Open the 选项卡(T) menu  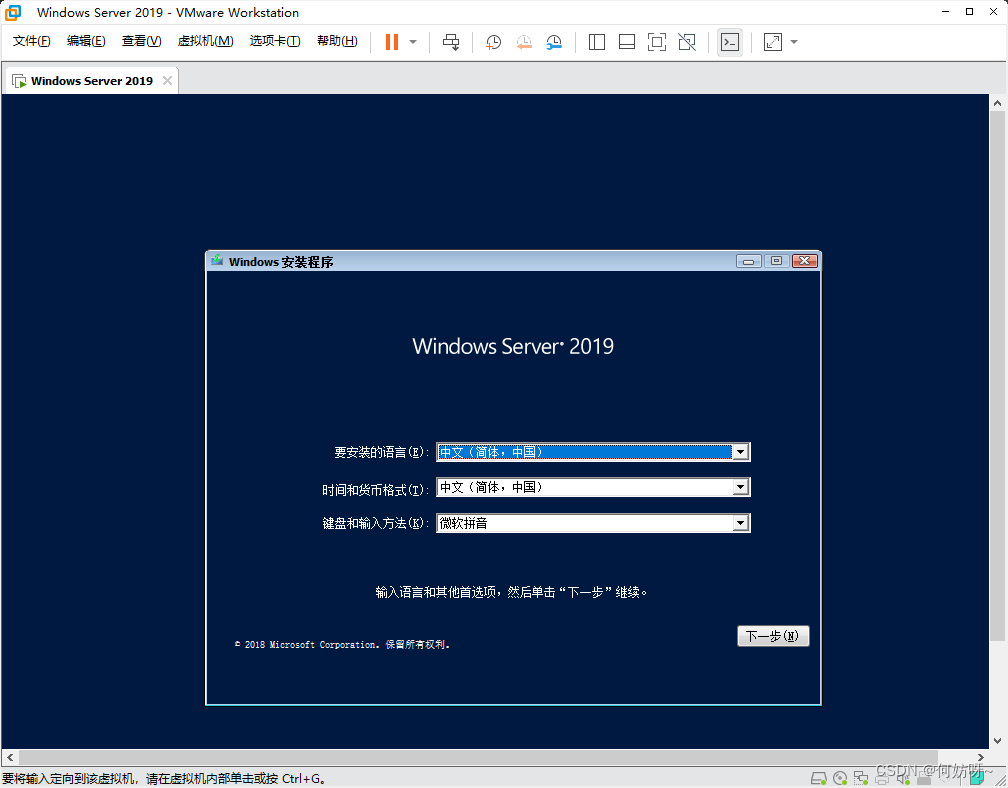pyautogui.click(x=274, y=41)
